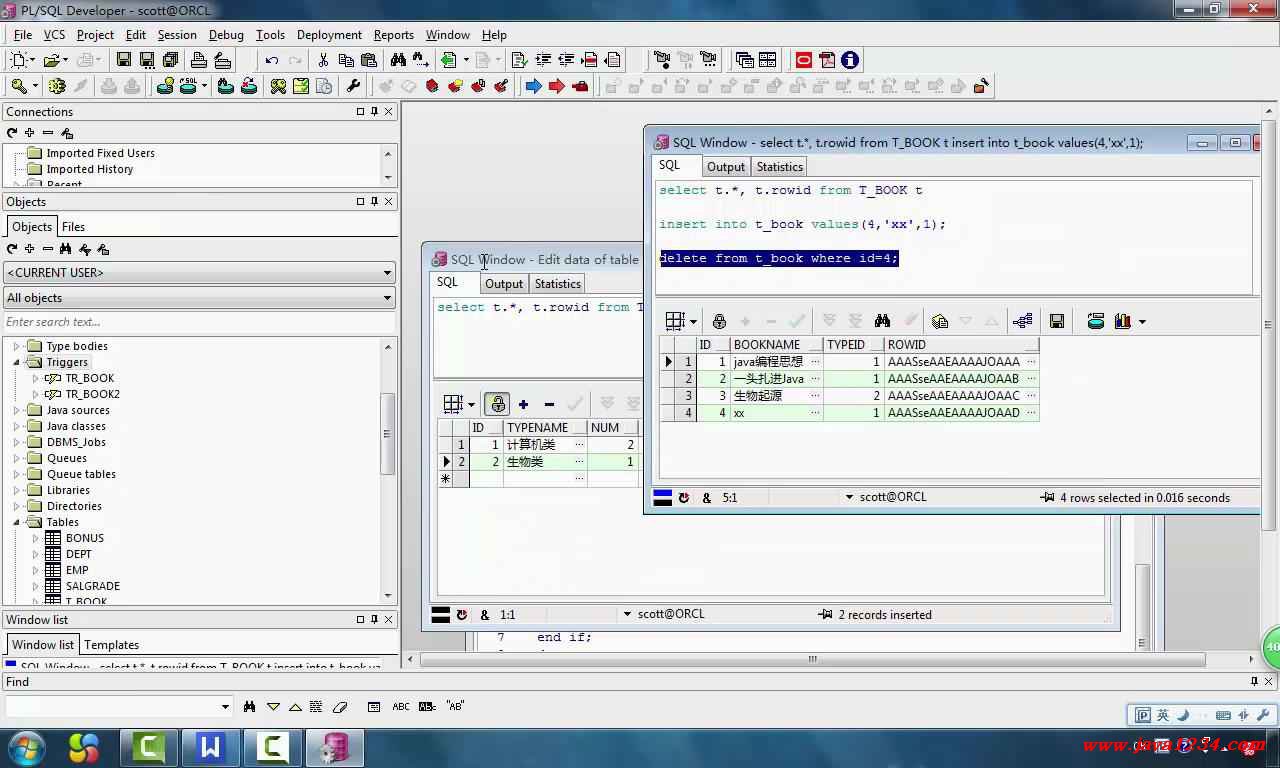Image resolution: width=1280 pixels, height=768 pixels.
Task: Click the blue Info icon
Action: [x=850, y=60]
